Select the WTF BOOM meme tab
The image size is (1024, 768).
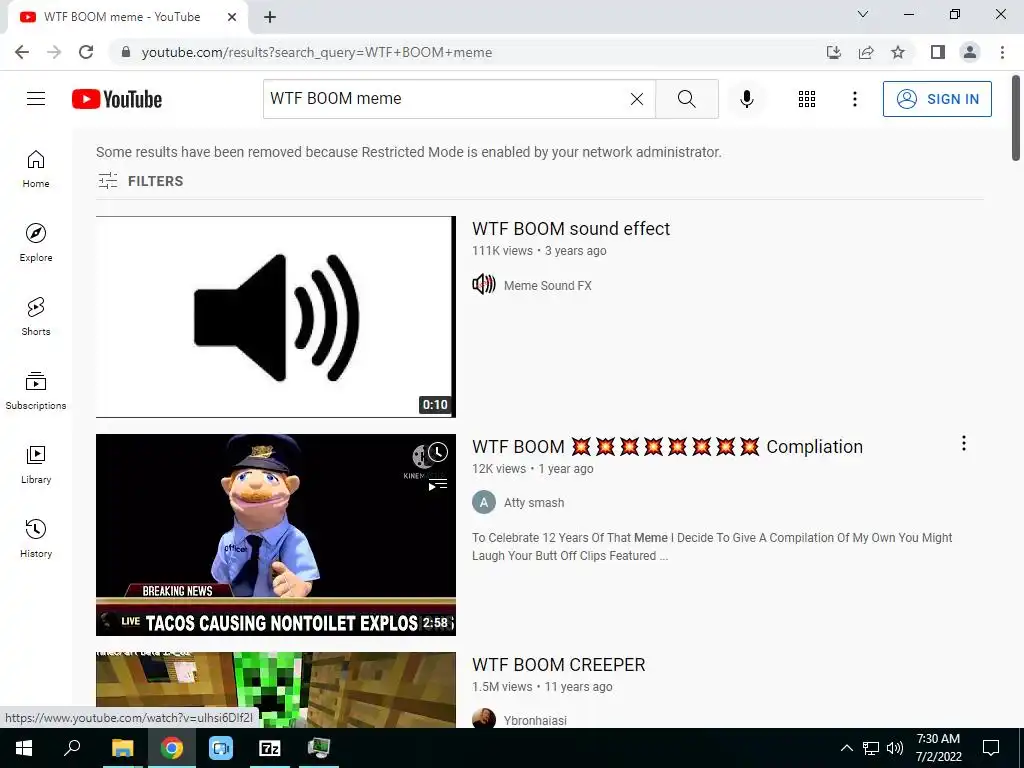click(x=127, y=17)
